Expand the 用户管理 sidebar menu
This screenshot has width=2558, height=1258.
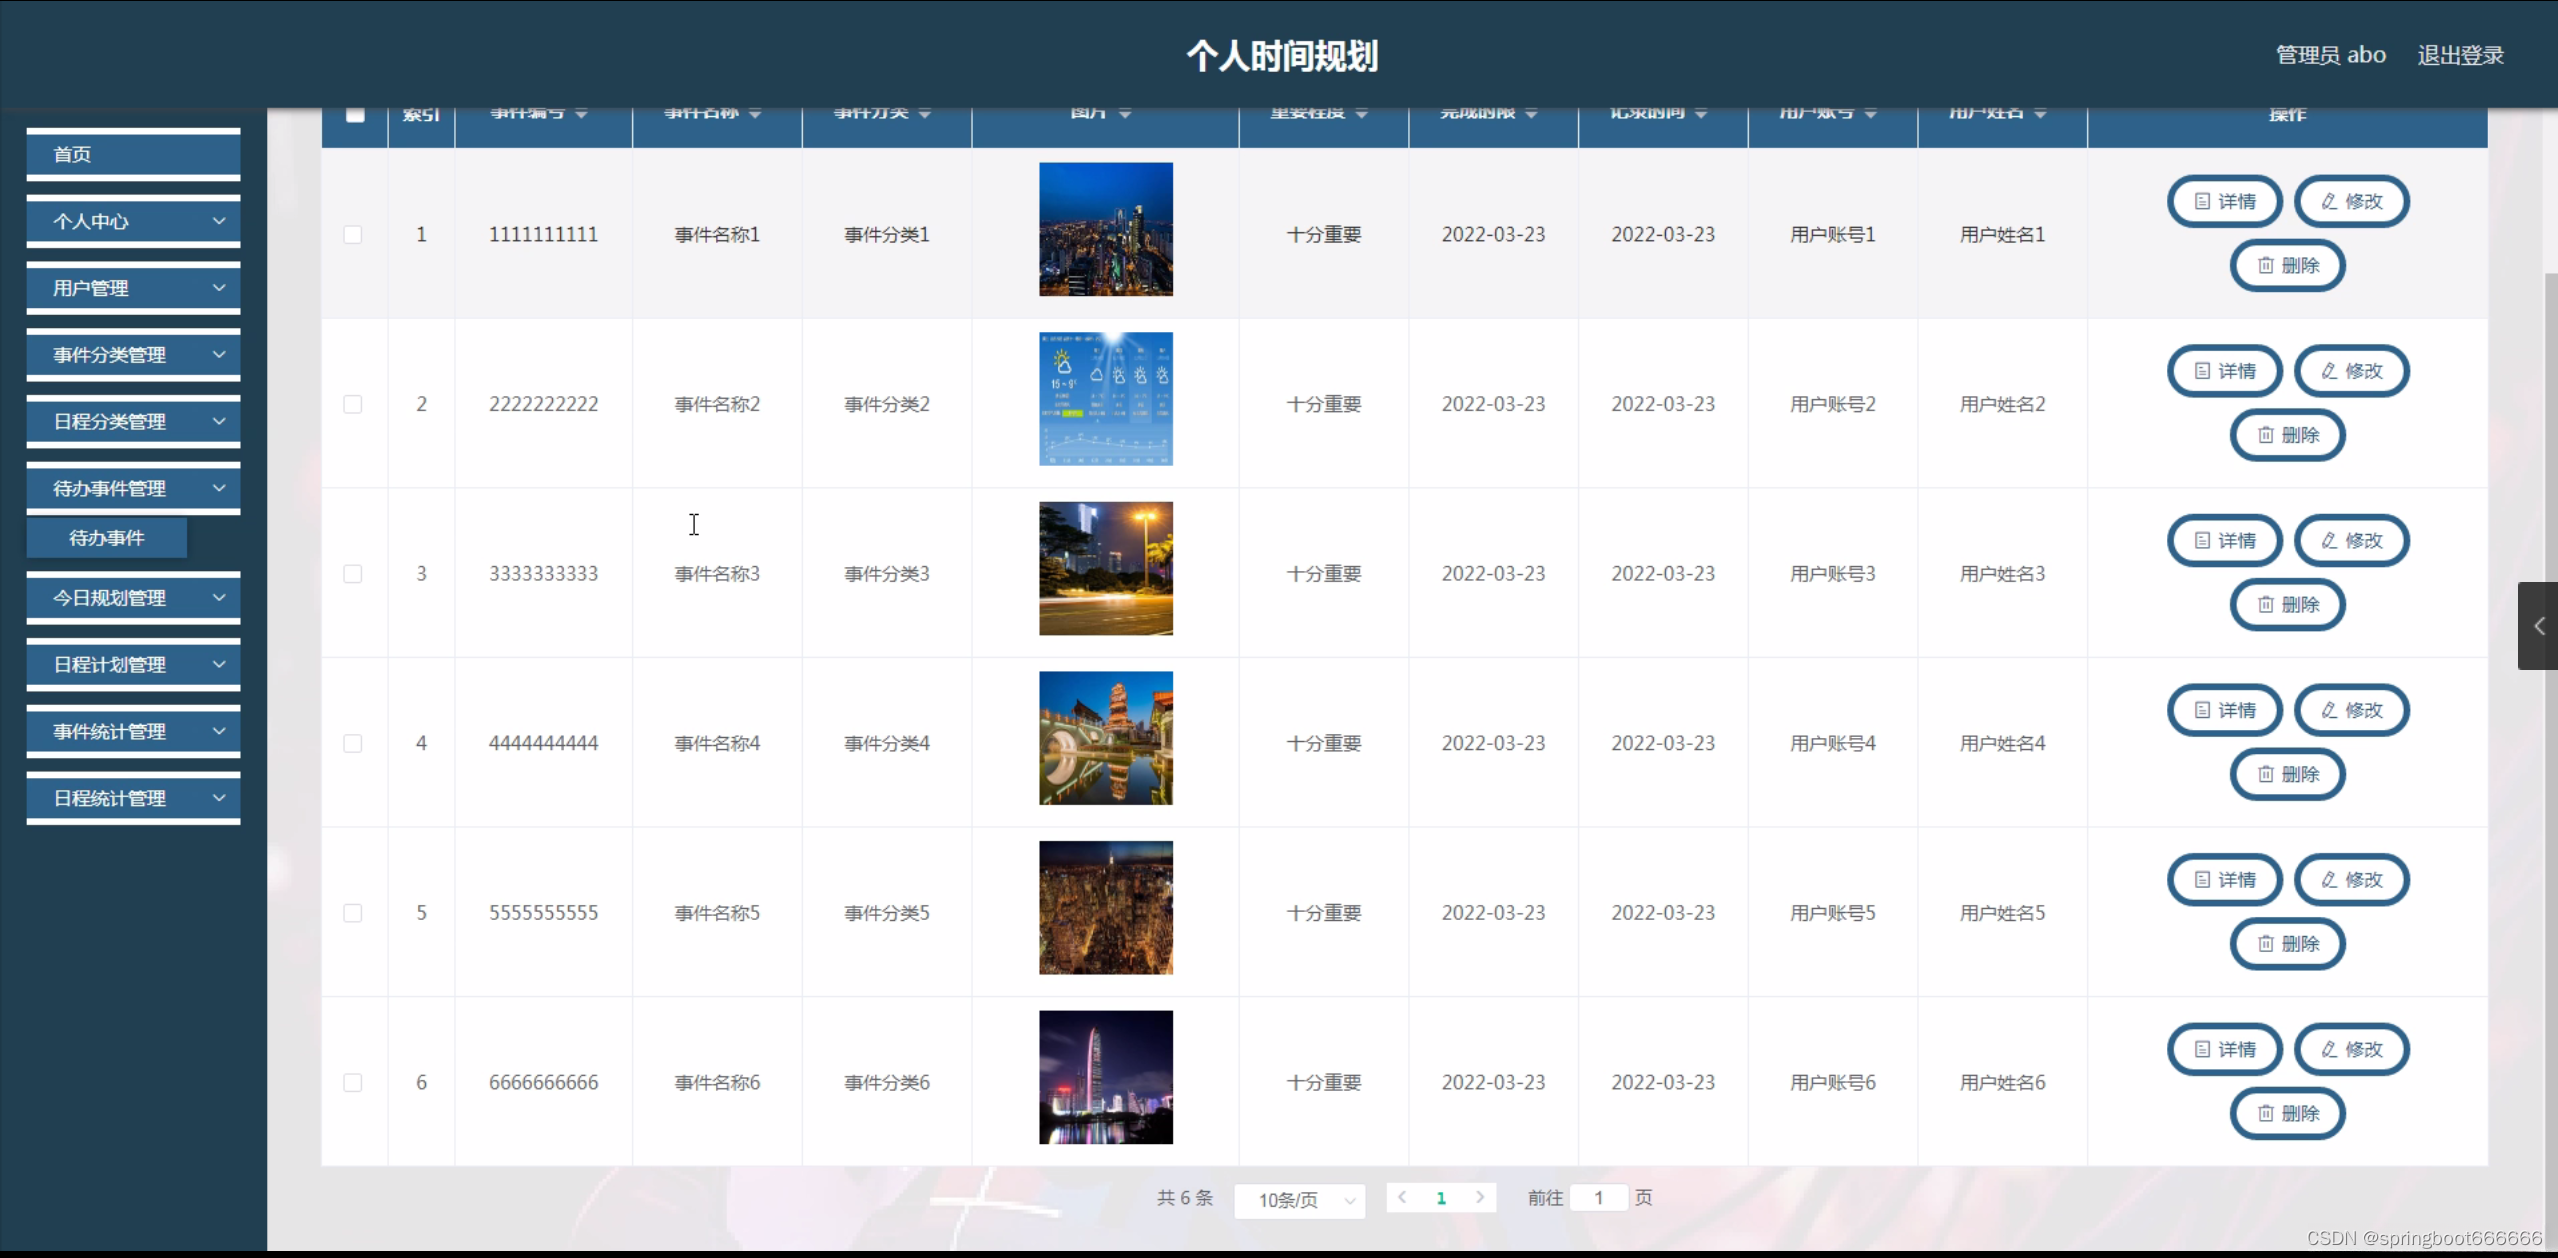[133, 288]
